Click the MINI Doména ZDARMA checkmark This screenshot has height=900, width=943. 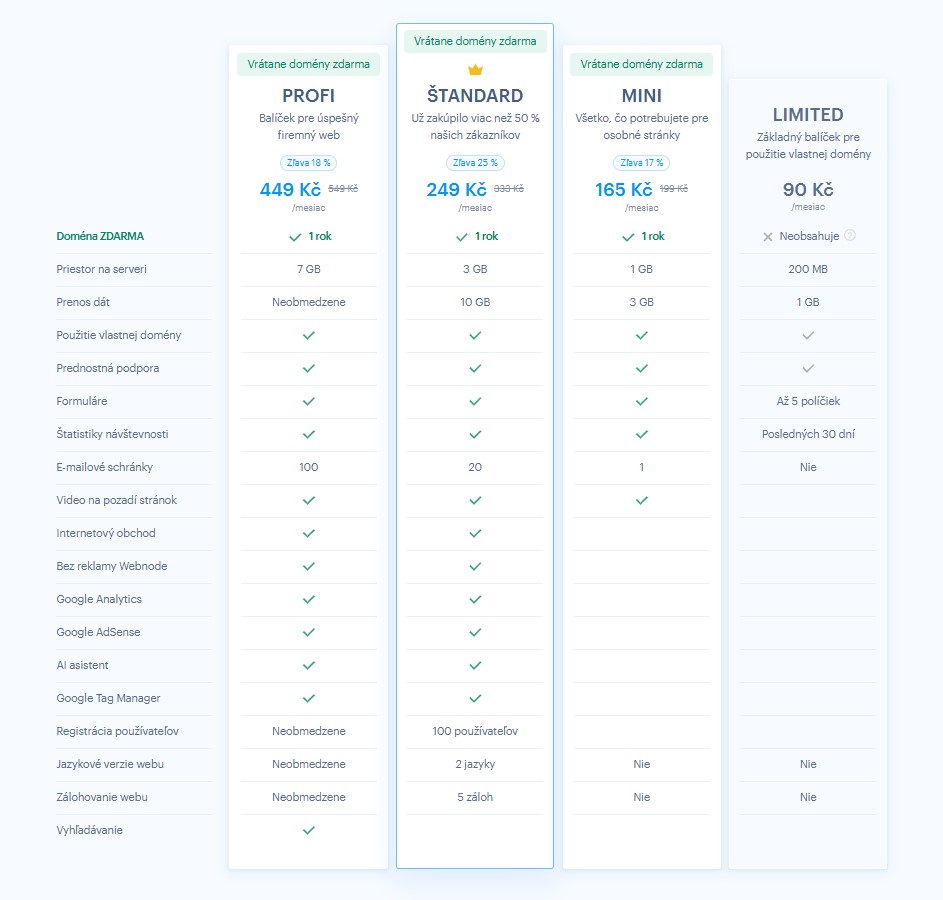click(x=628, y=237)
